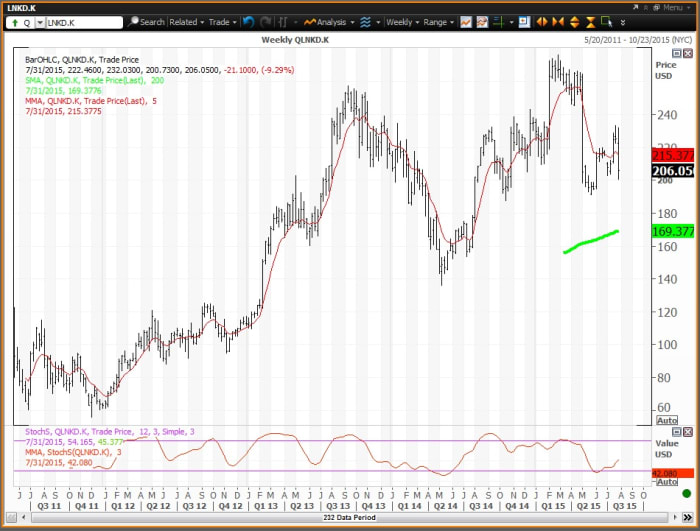Screen dimensions: 700x531
Task: Click the undo arrow icon
Action: pos(248,21)
